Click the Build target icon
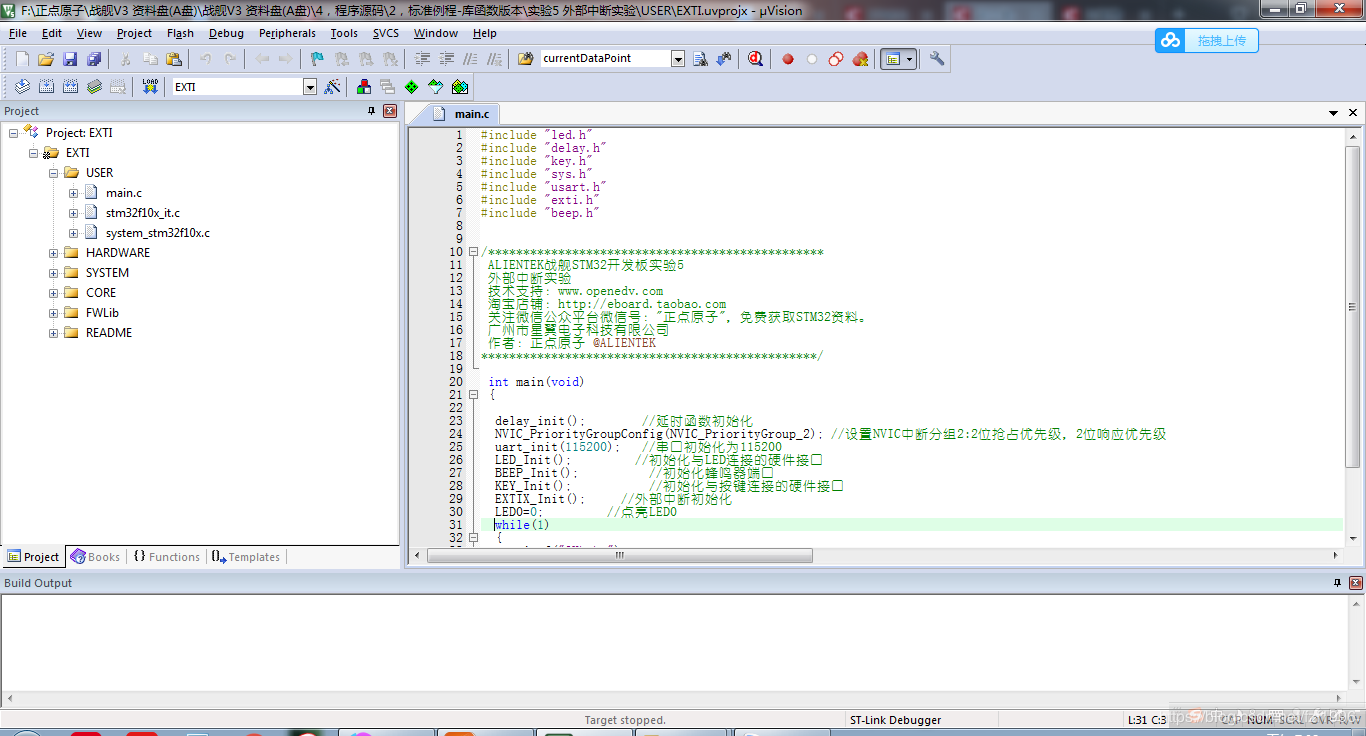Image resolution: width=1366 pixels, height=736 pixels. point(46,87)
